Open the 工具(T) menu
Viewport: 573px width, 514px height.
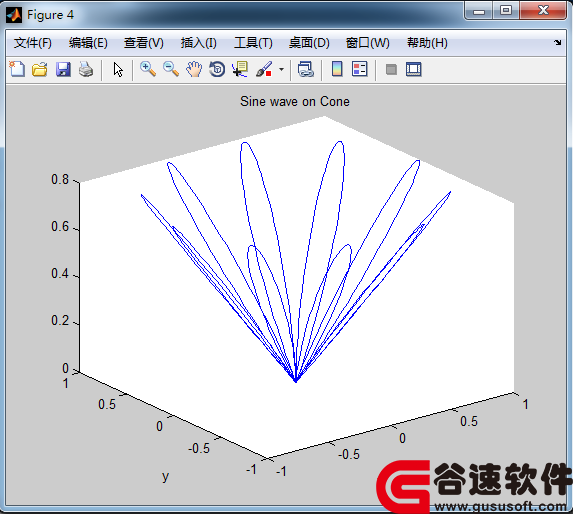(x=253, y=43)
